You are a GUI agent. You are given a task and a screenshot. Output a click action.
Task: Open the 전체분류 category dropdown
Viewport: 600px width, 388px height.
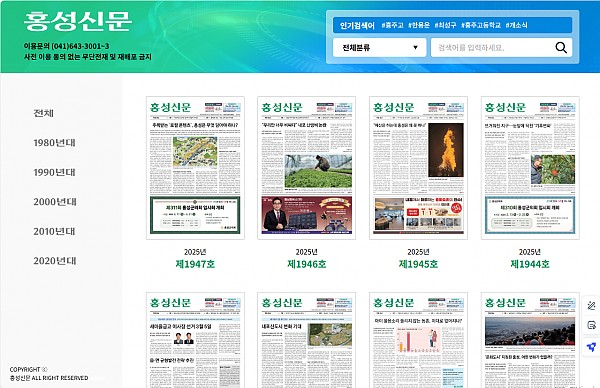click(x=379, y=47)
